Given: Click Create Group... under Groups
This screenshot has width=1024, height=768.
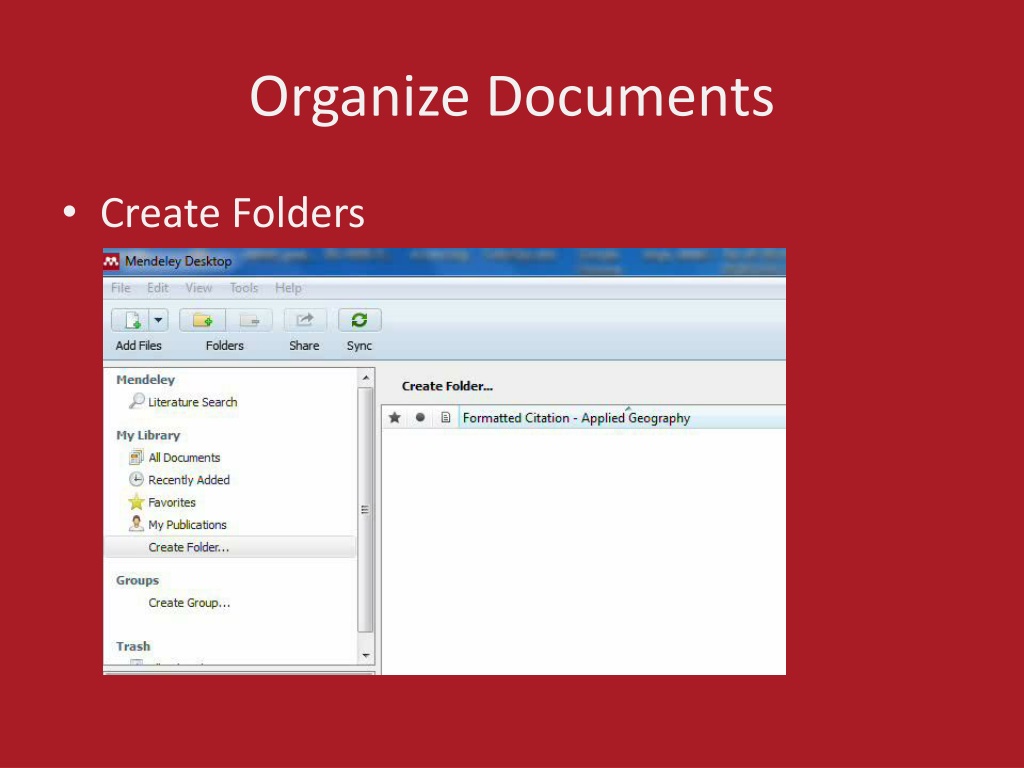Looking at the screenshot, I should 189,603.
